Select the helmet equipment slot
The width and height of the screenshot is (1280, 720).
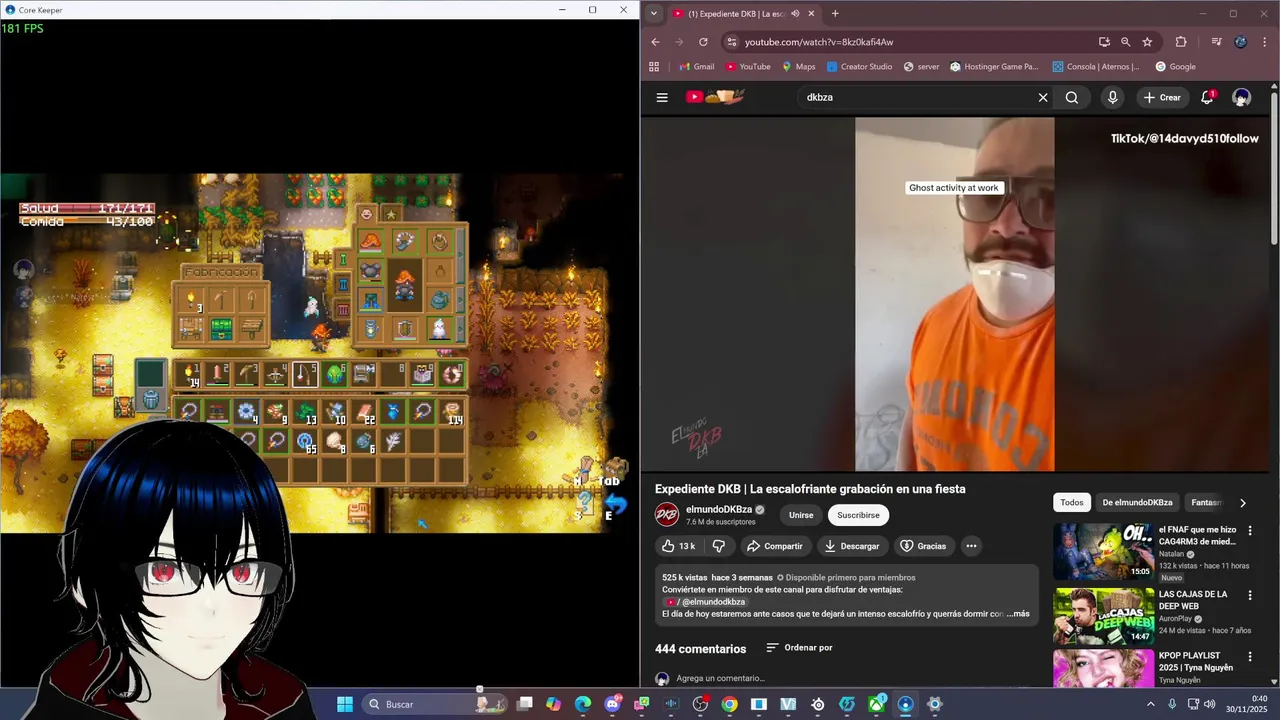click(370, 240)
